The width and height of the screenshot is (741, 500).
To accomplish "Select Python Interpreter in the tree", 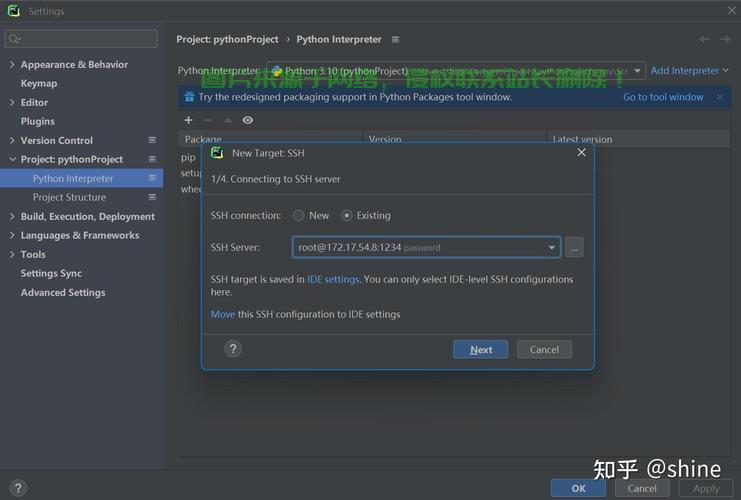I will click(x=81, y=178).
